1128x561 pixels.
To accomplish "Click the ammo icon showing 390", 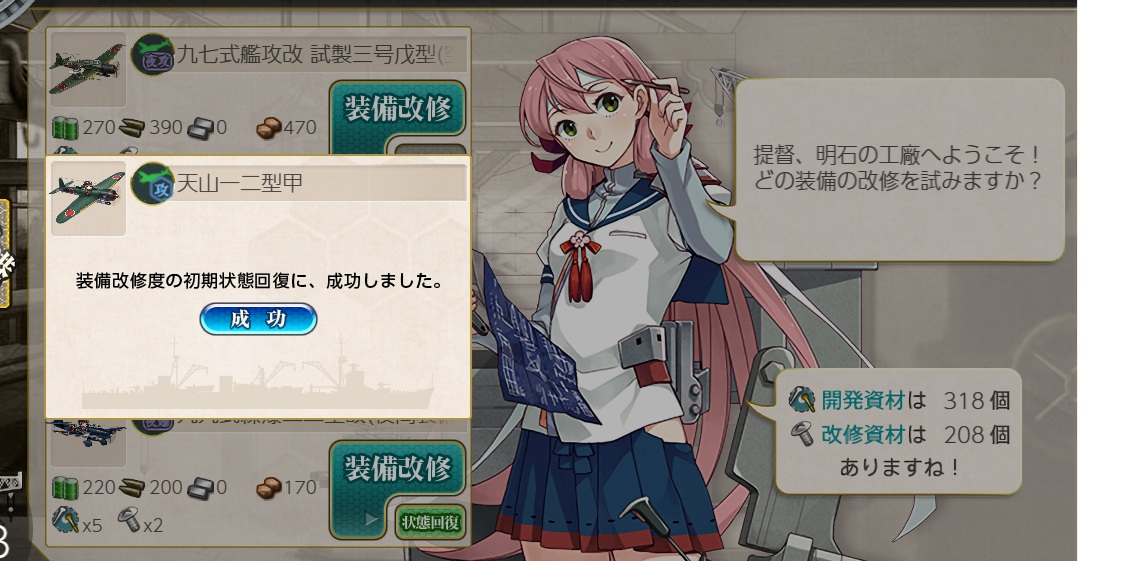I will pyautogui.click(x=132, y=128).
